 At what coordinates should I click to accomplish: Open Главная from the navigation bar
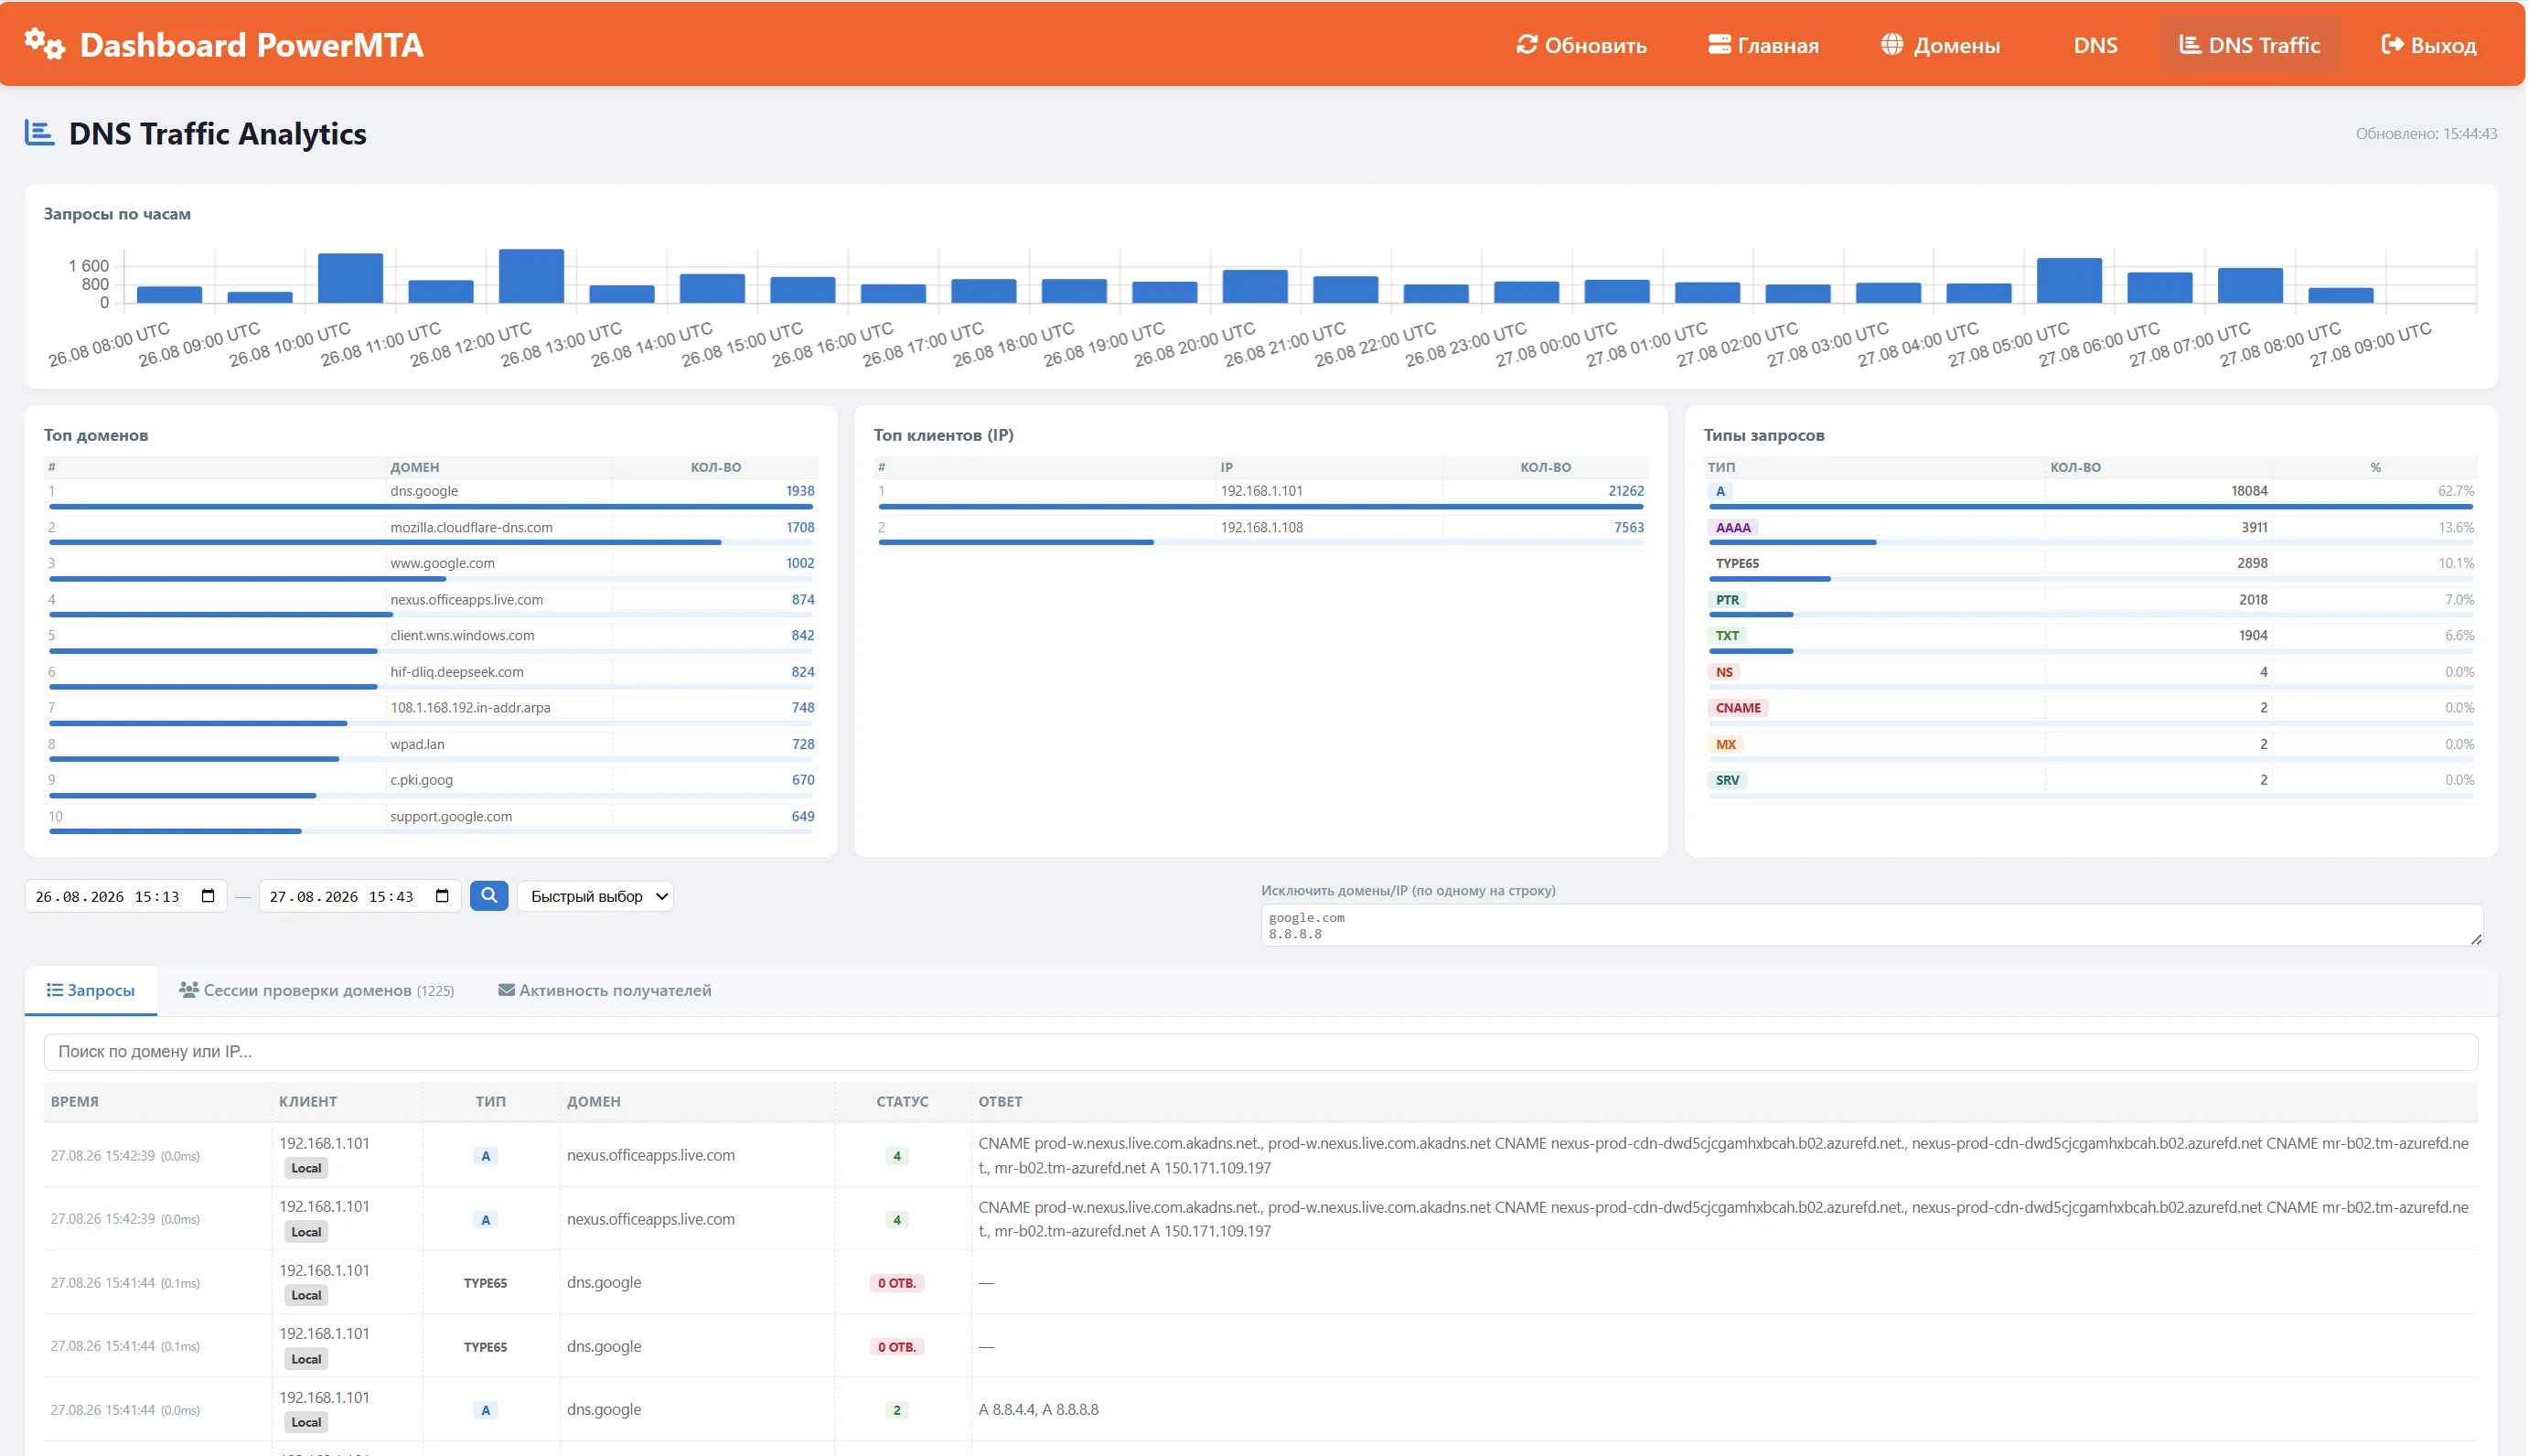1763,45
